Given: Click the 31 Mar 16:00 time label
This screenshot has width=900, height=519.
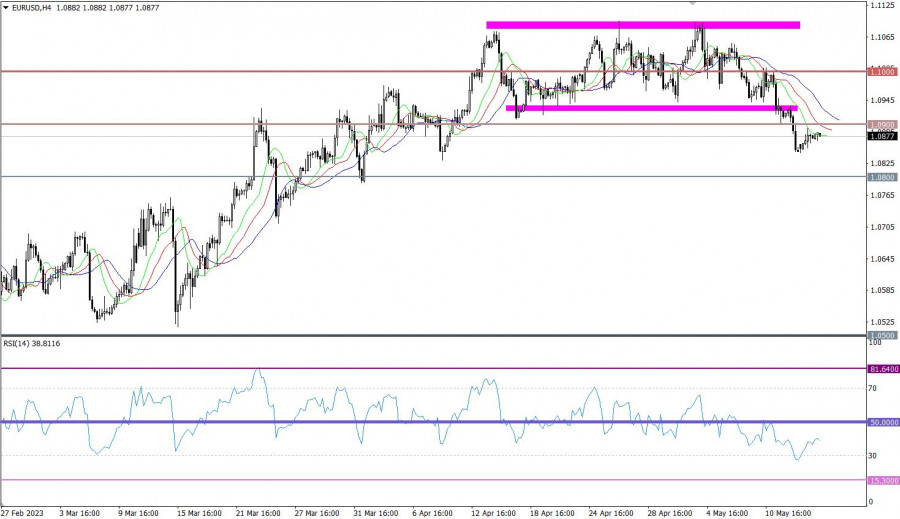Looking at the screenshot, I should [x=376, y=513].
